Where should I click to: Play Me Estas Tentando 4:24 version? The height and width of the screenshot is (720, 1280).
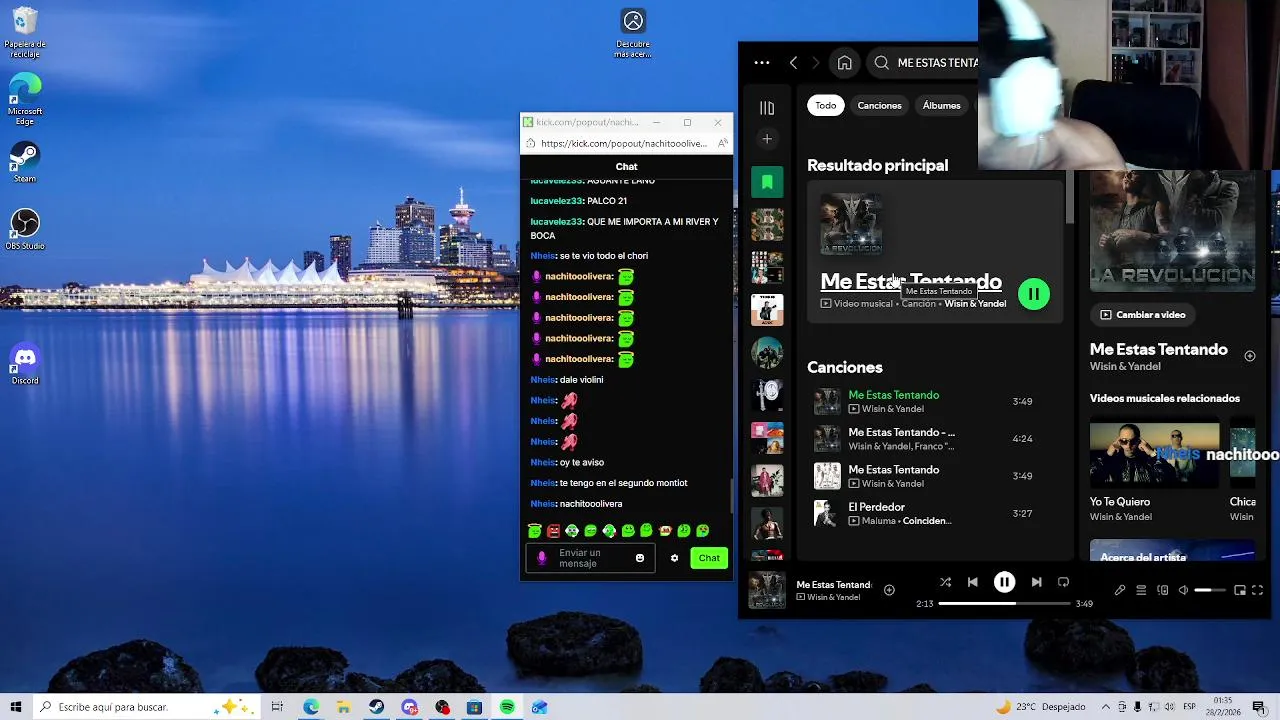(x=935, y=439)
